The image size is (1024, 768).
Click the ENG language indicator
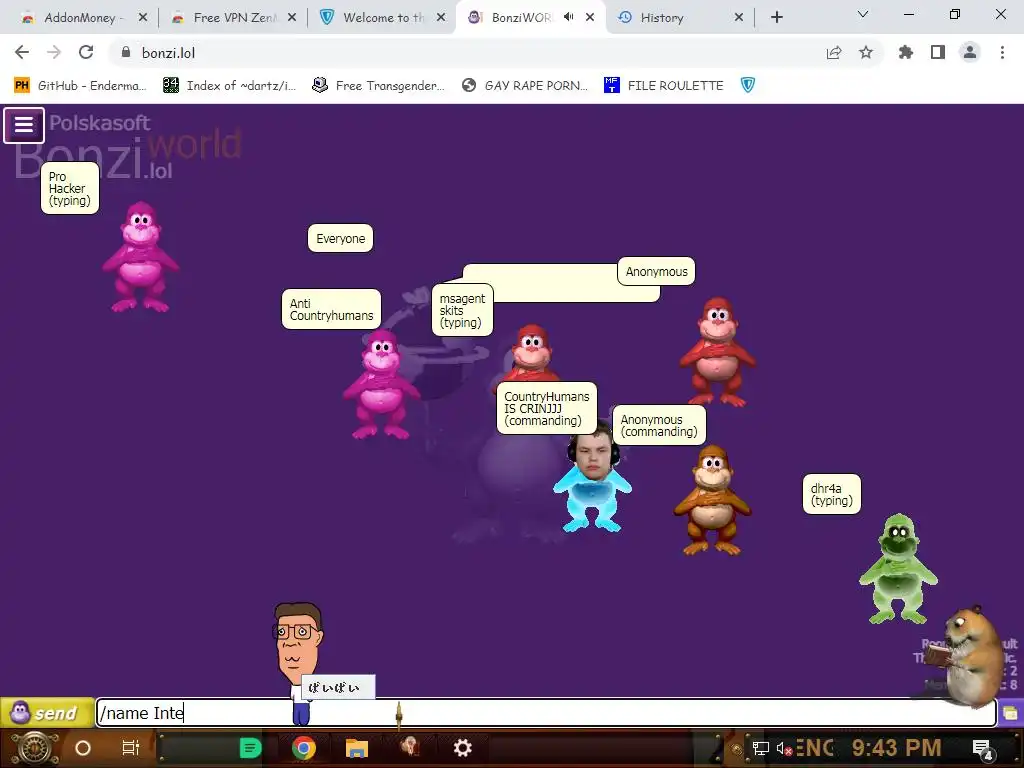click(x=814, y=748)
